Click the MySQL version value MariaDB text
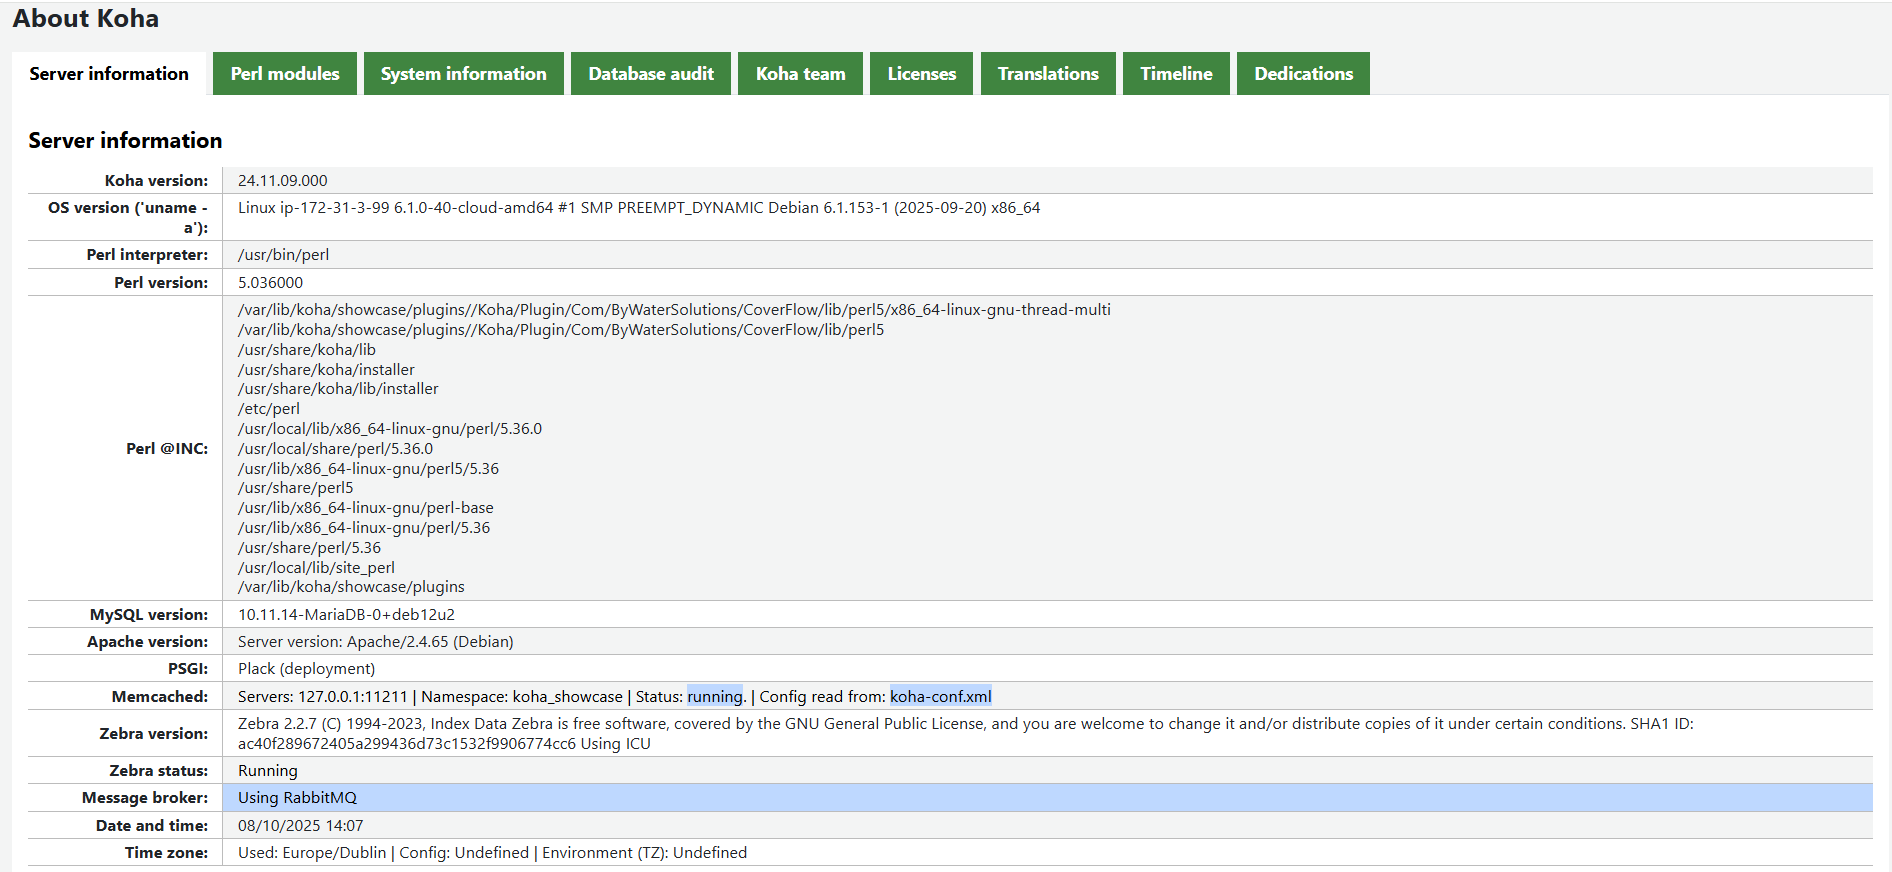Viewport: 1892px width, 872px height. click(x=346, y=615)
